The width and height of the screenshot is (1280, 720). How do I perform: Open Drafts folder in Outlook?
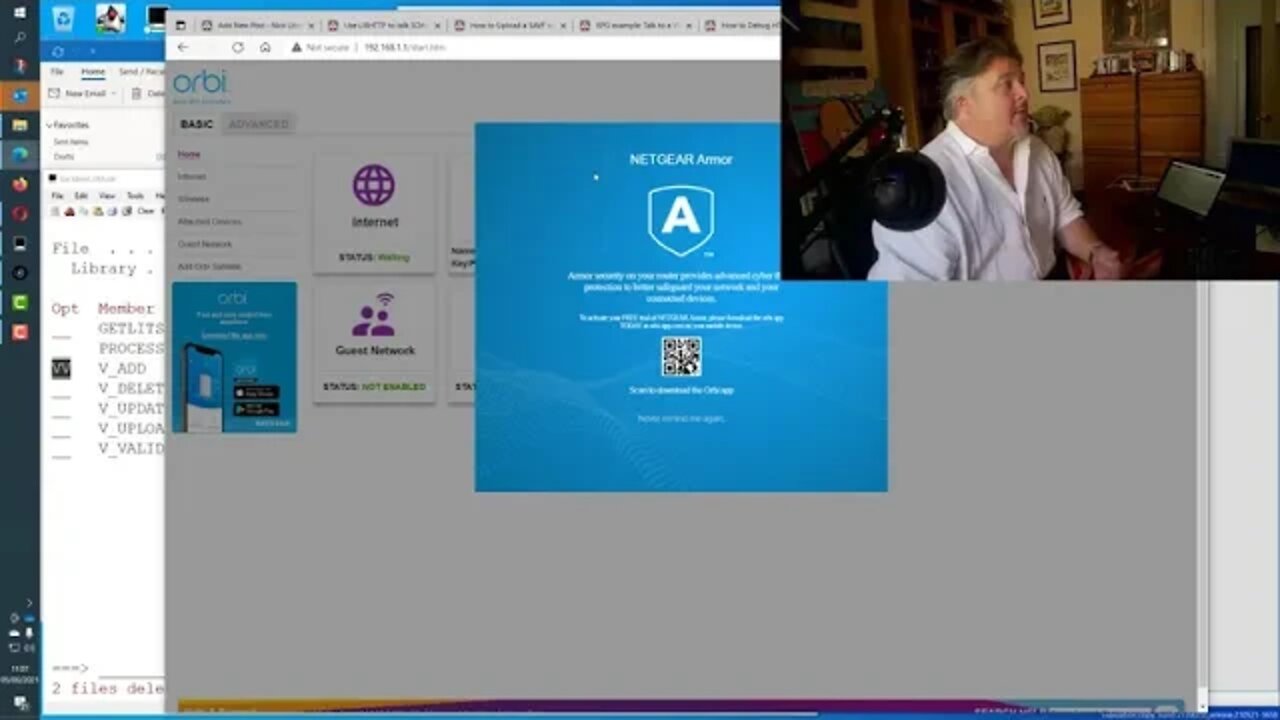pos(64,157)
